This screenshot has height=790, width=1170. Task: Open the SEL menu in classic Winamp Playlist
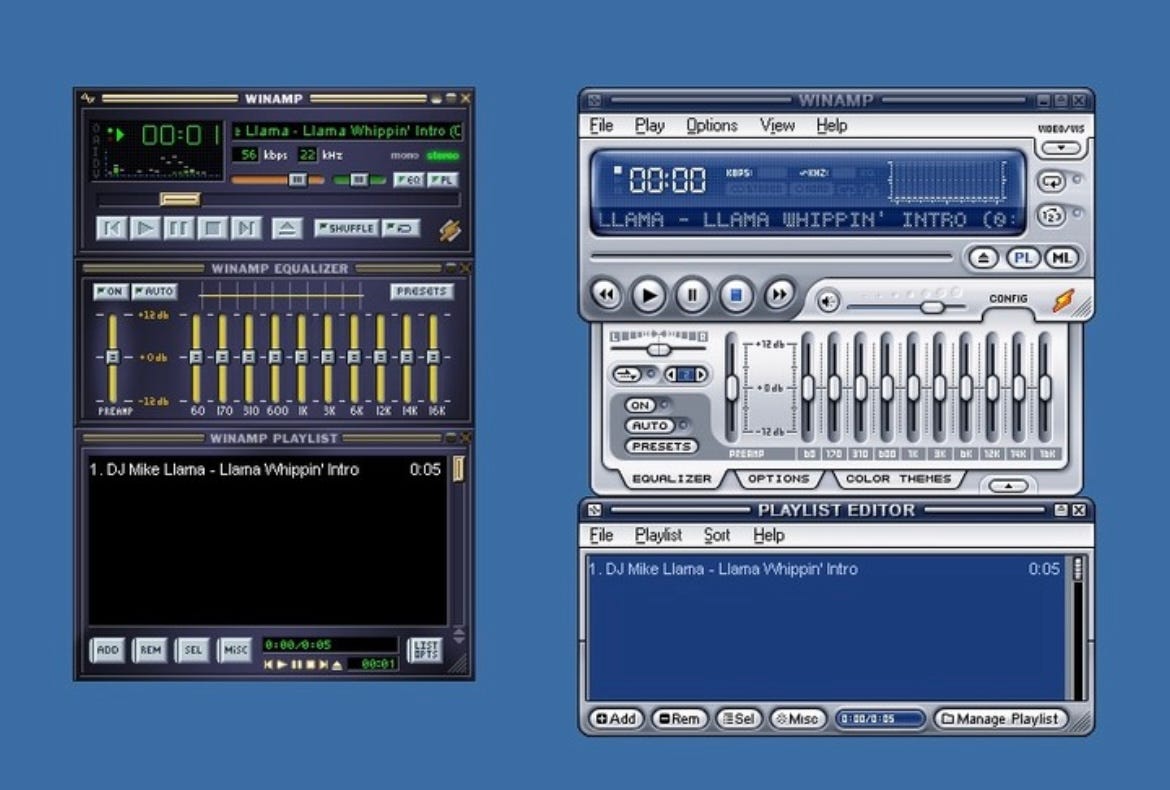pos(193,650)
